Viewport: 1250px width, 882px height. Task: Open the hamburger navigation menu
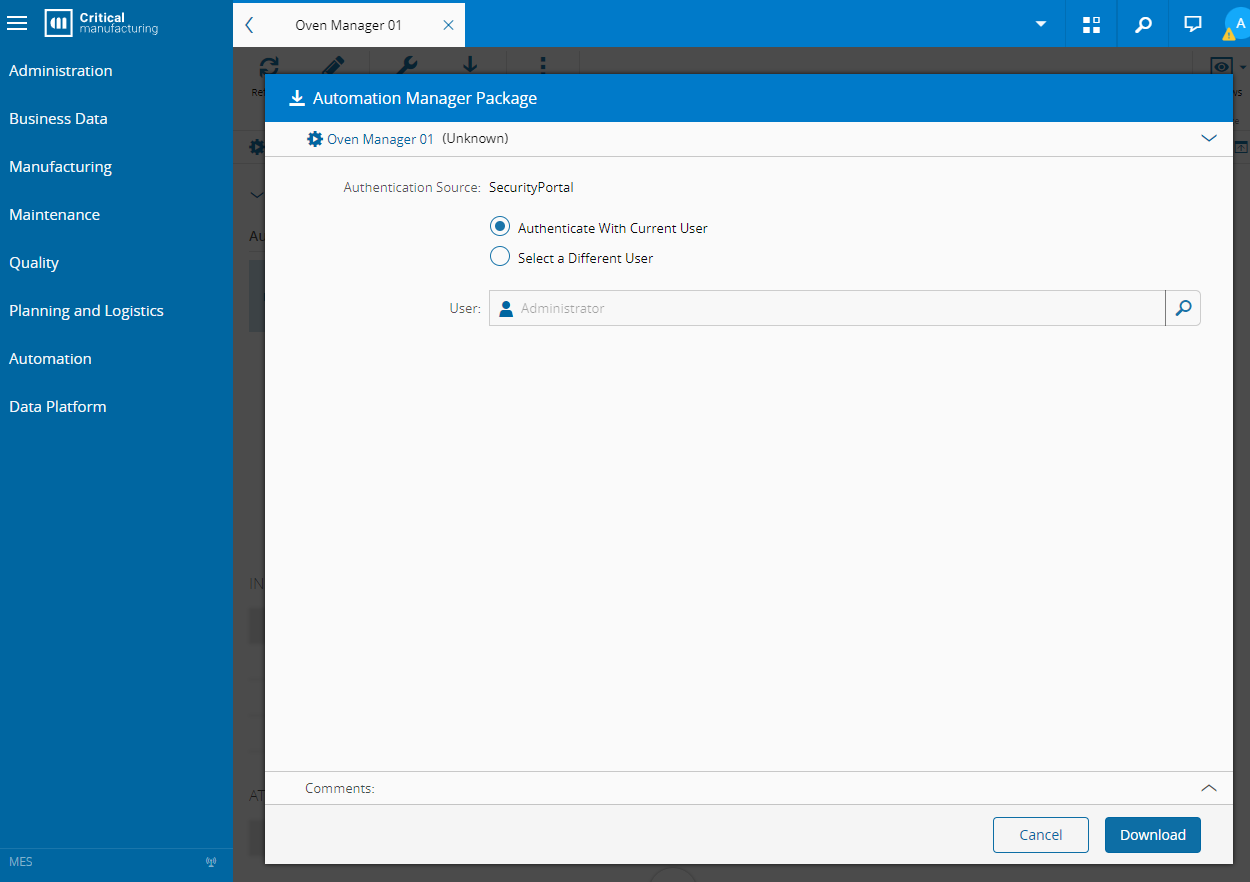coord(17,23)
